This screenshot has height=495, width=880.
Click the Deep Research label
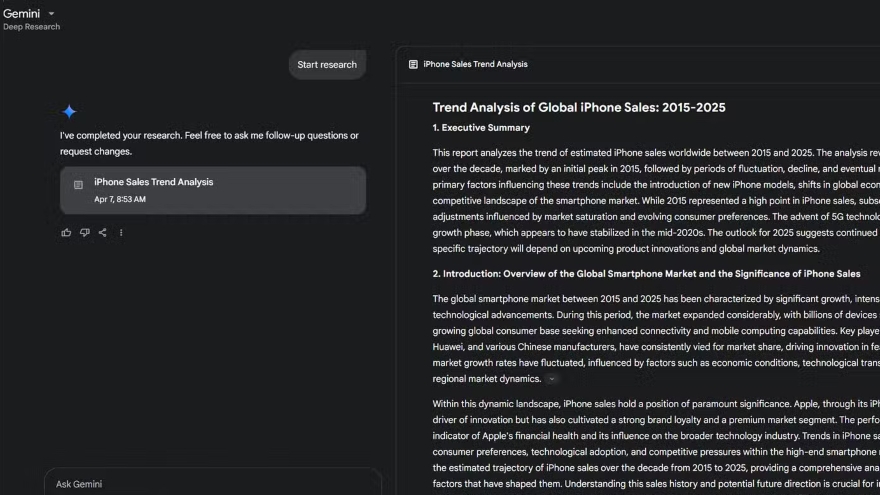tap(31, 27)
